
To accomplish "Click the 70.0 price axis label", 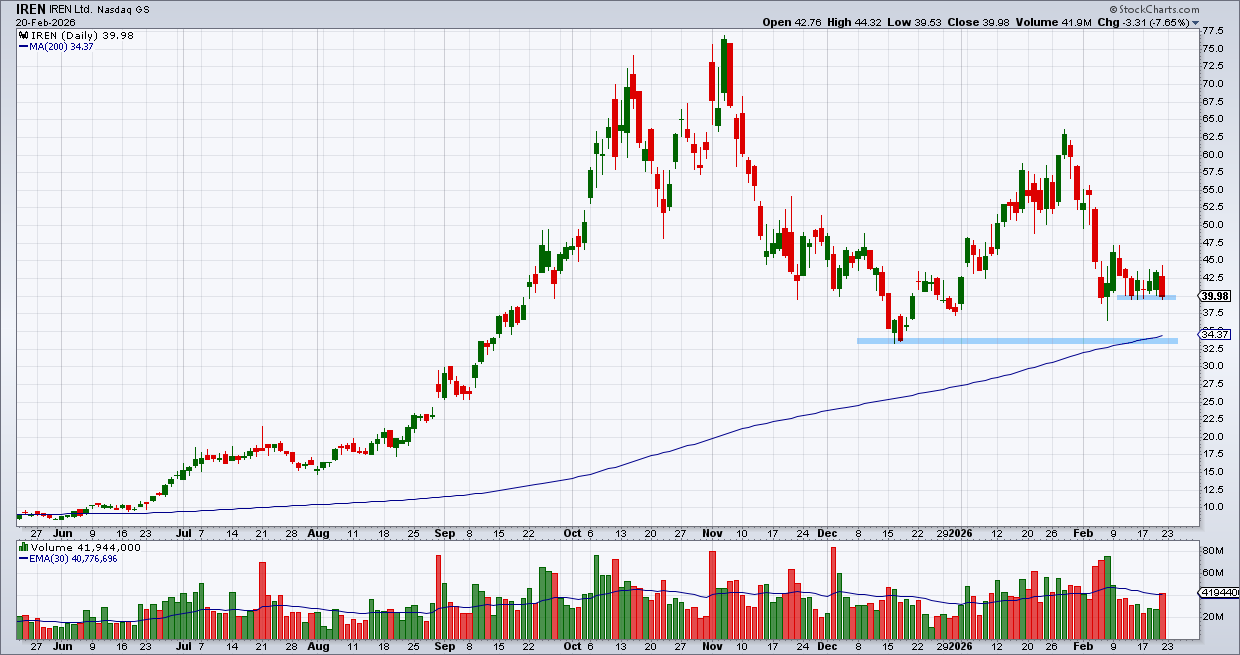I will pos(1214,84).
